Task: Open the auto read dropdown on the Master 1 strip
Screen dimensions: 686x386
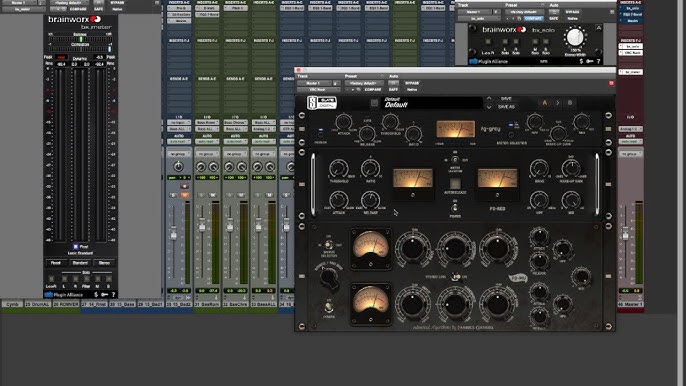Action: pos(630,142)
